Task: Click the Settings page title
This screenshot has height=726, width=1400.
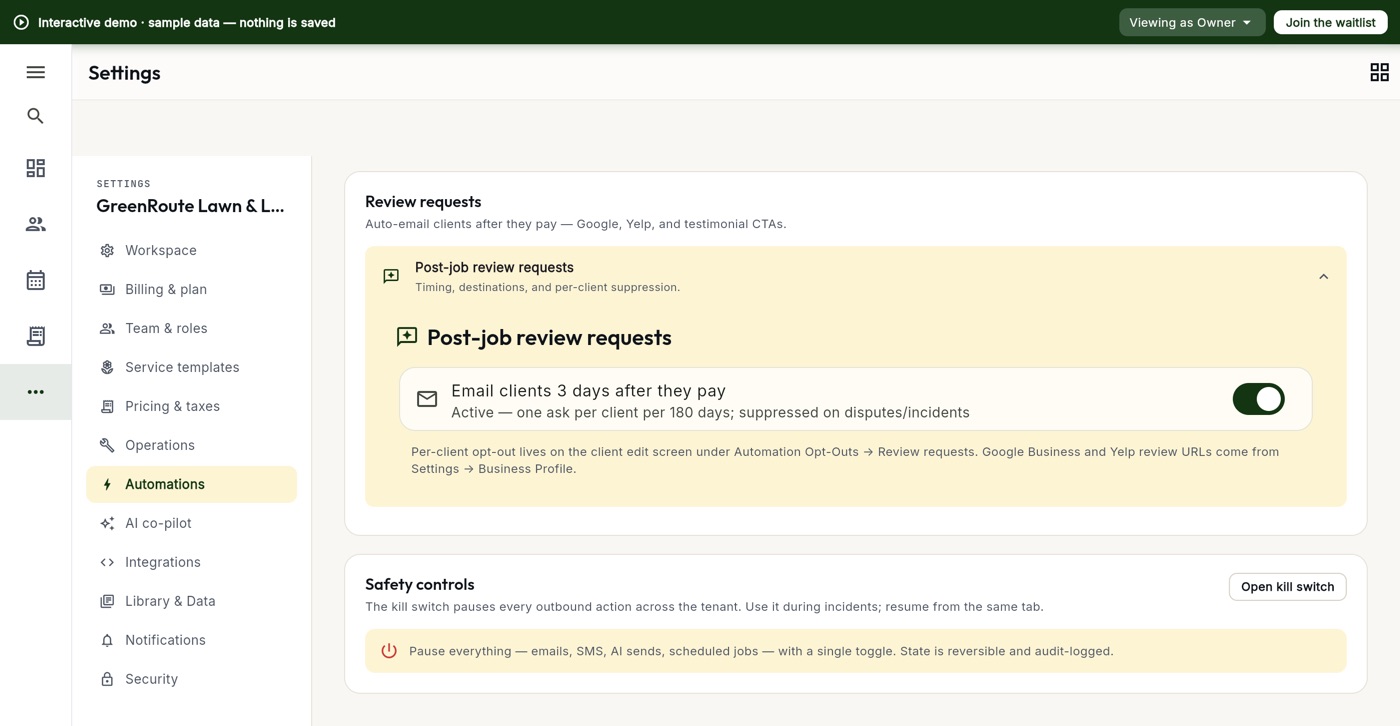Action: [x=124, y=72]
